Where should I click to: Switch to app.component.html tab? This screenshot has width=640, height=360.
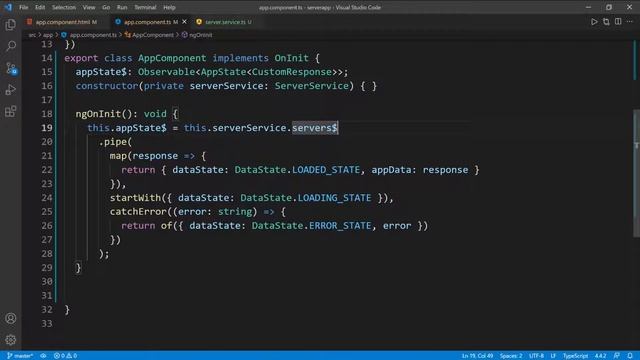[x=62, y=22]
